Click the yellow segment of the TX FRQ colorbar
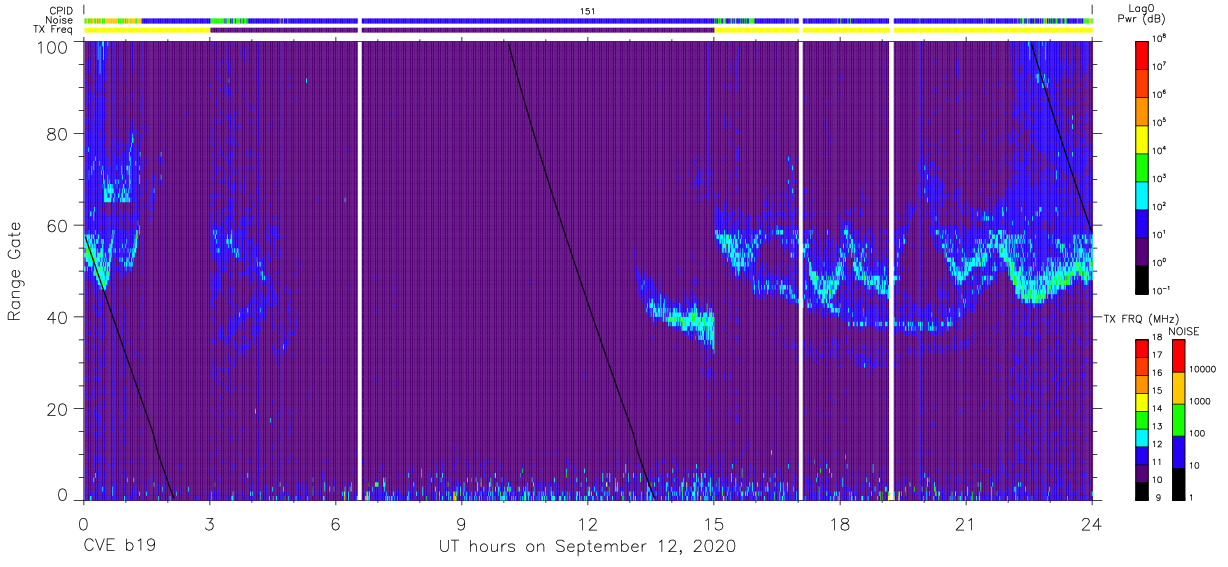Image resolution: width=1228 pixels, height=567 pixels. 1142,402
